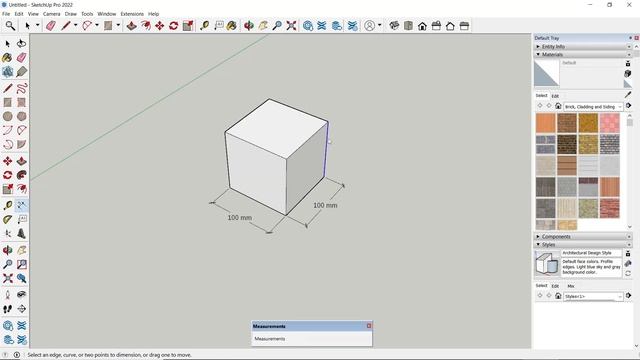Activate Paint Bucket in top toolbar
This screenshot has height=360, width=640.
point(231,26)
